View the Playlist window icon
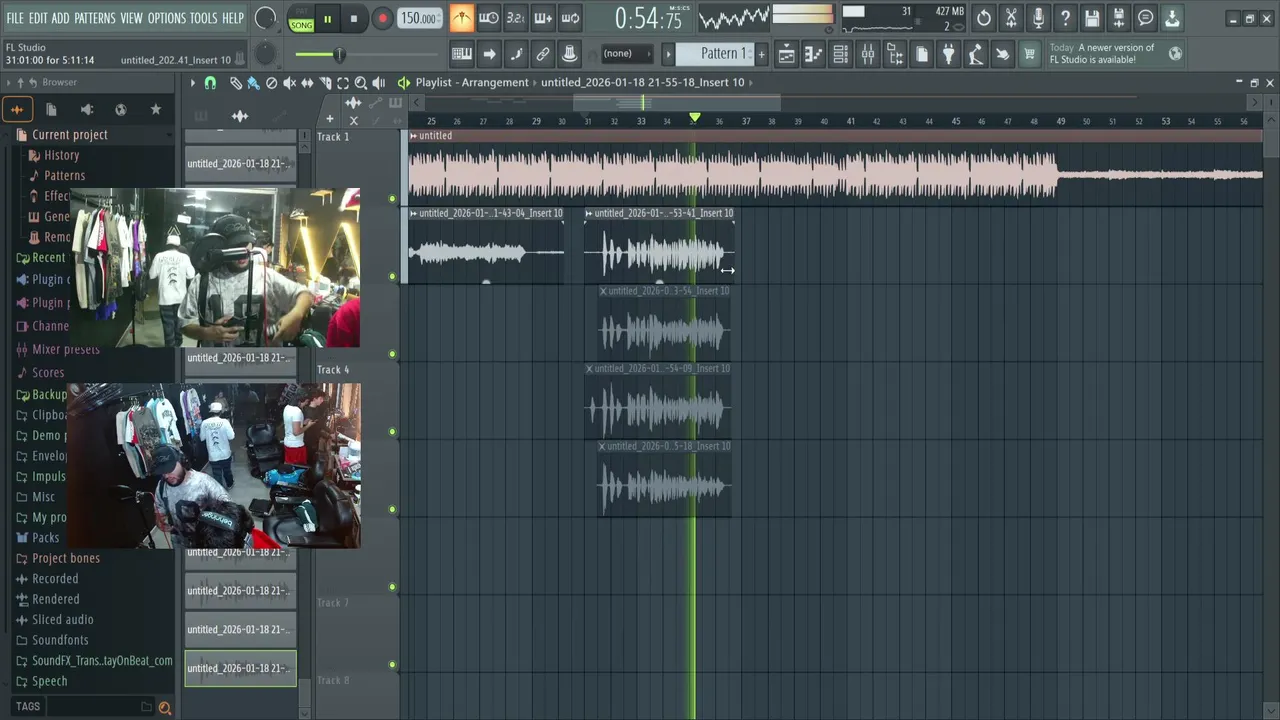Screen dimensions: 1280x720 tap(787, 54)
